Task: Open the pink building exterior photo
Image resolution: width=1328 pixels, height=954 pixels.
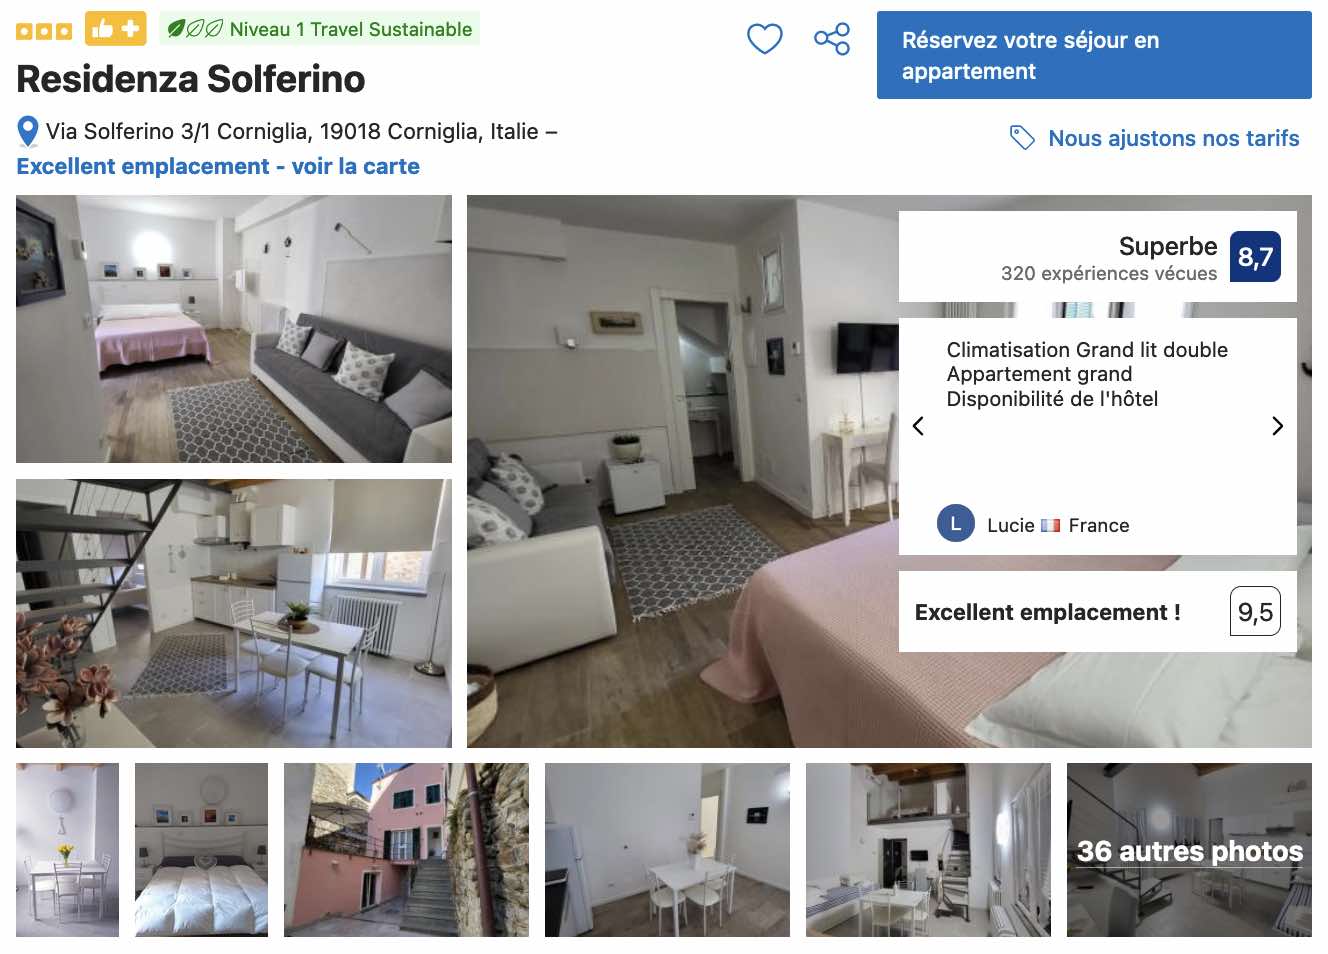Action: pos(406,850)
